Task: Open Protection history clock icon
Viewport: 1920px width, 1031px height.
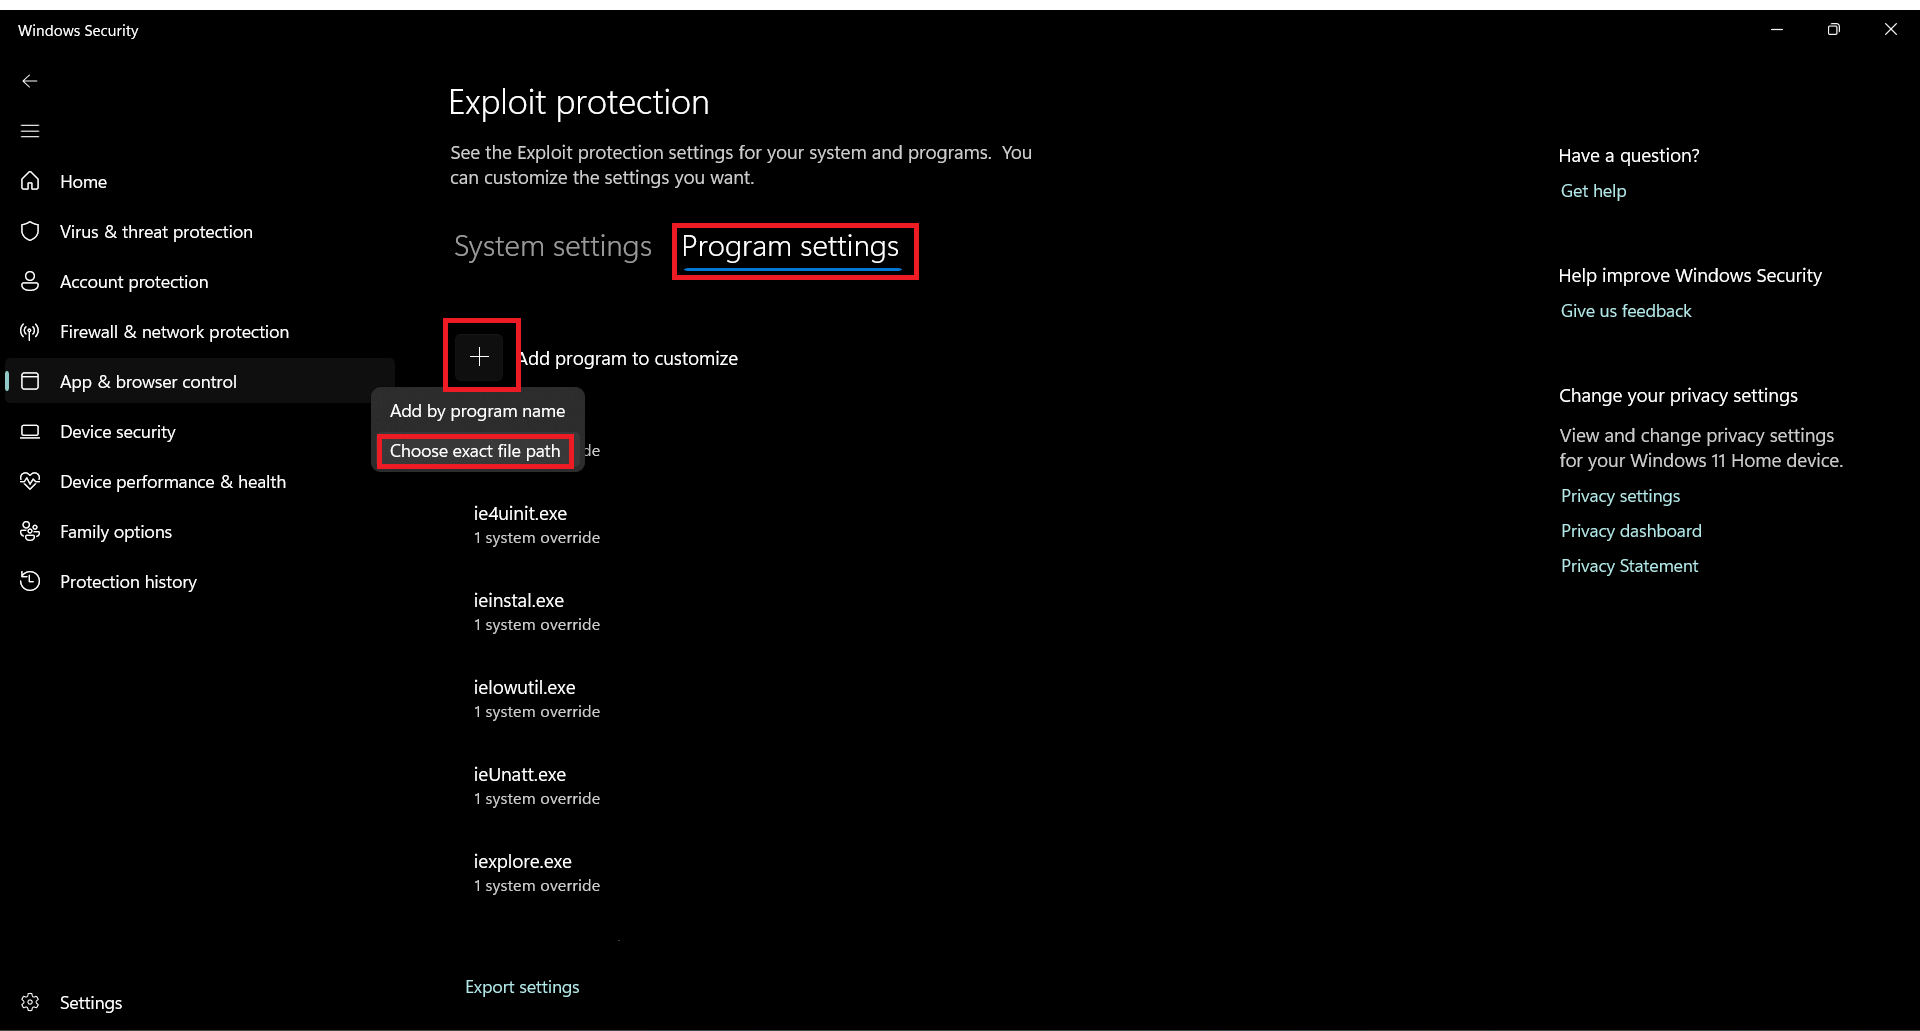Action: 30,581
